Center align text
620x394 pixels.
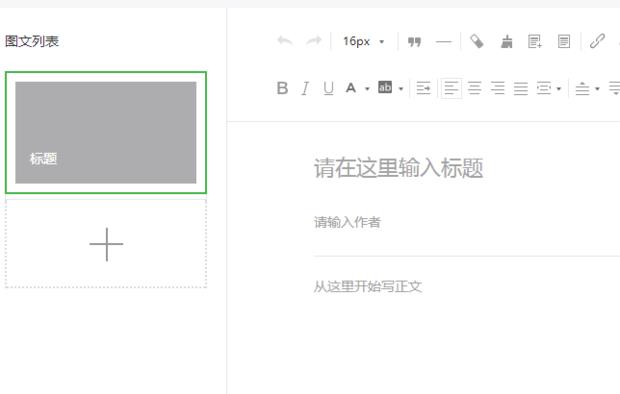click(474, 88)
